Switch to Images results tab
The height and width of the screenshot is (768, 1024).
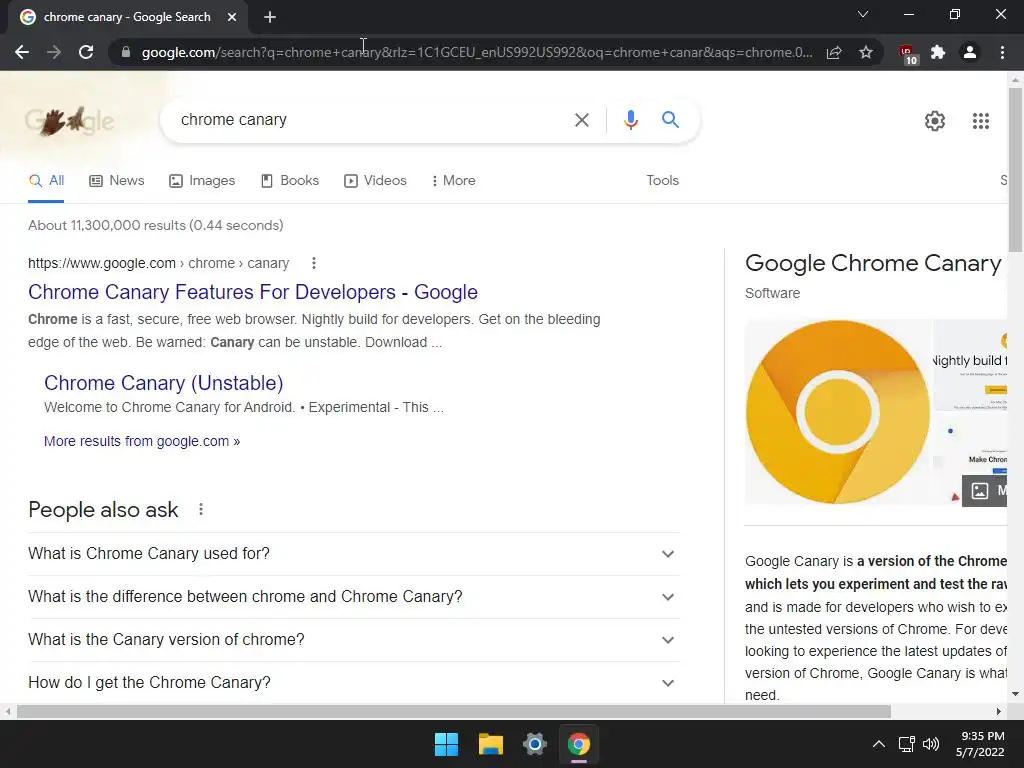click(x=202, y=181)
